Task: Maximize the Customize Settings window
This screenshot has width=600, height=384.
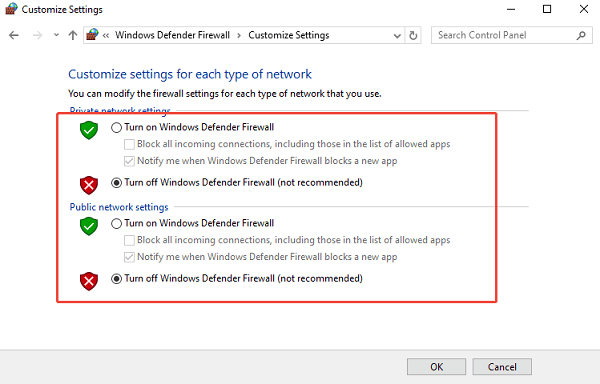Action: click(547, 9)
